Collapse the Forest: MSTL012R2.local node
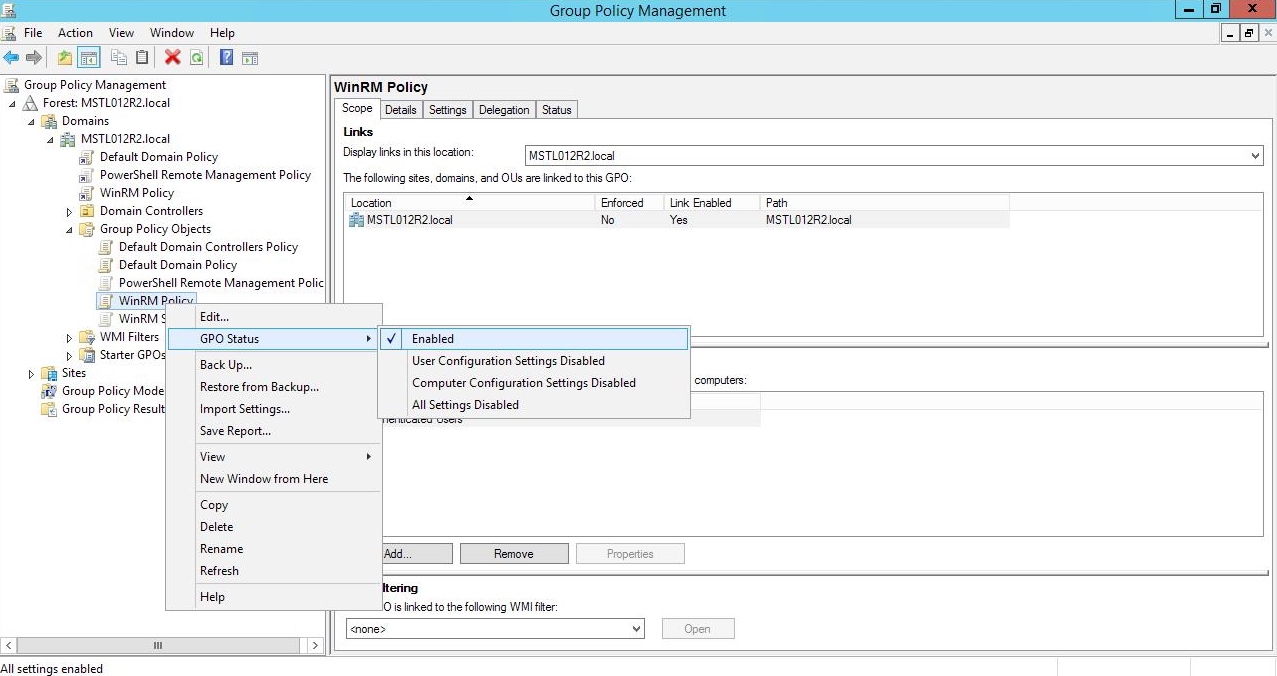 click(13, 104)
